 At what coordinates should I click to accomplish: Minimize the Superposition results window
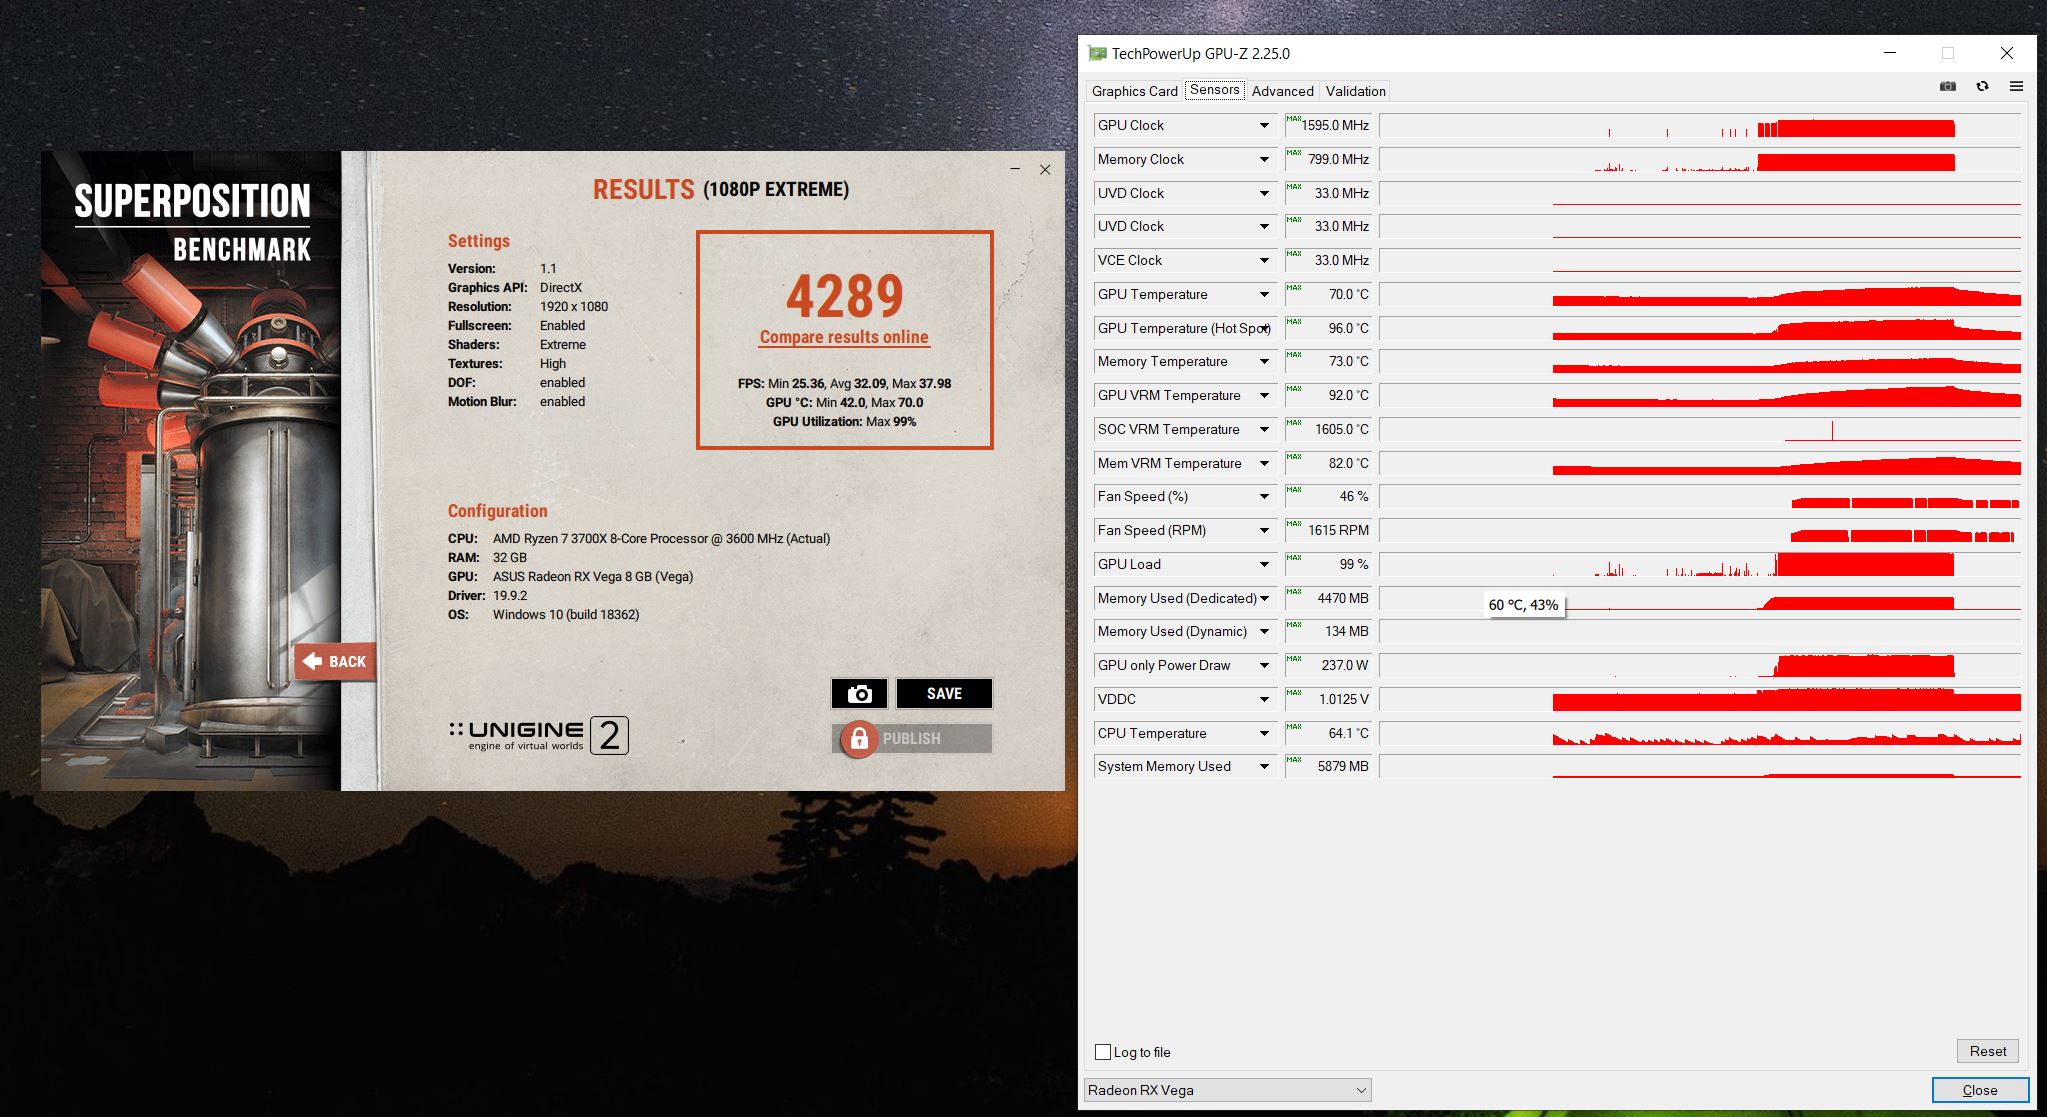1015,170
